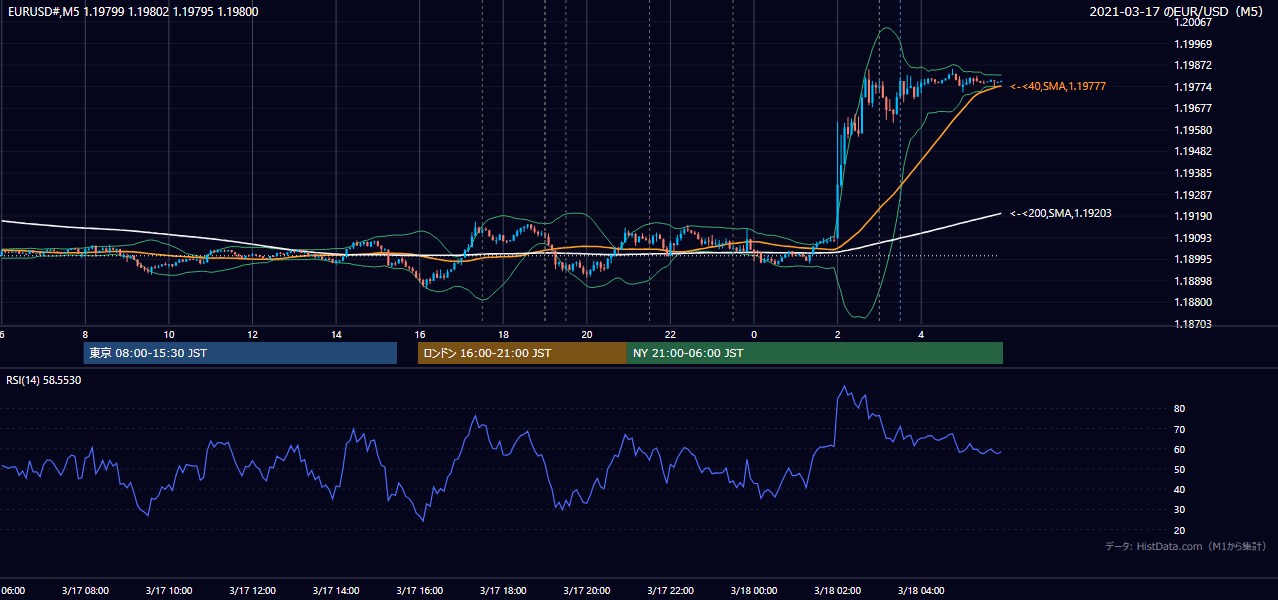Click the 3/17 16:00 date label
This screenshot has height=600, width=1278.
coord(420,591)
